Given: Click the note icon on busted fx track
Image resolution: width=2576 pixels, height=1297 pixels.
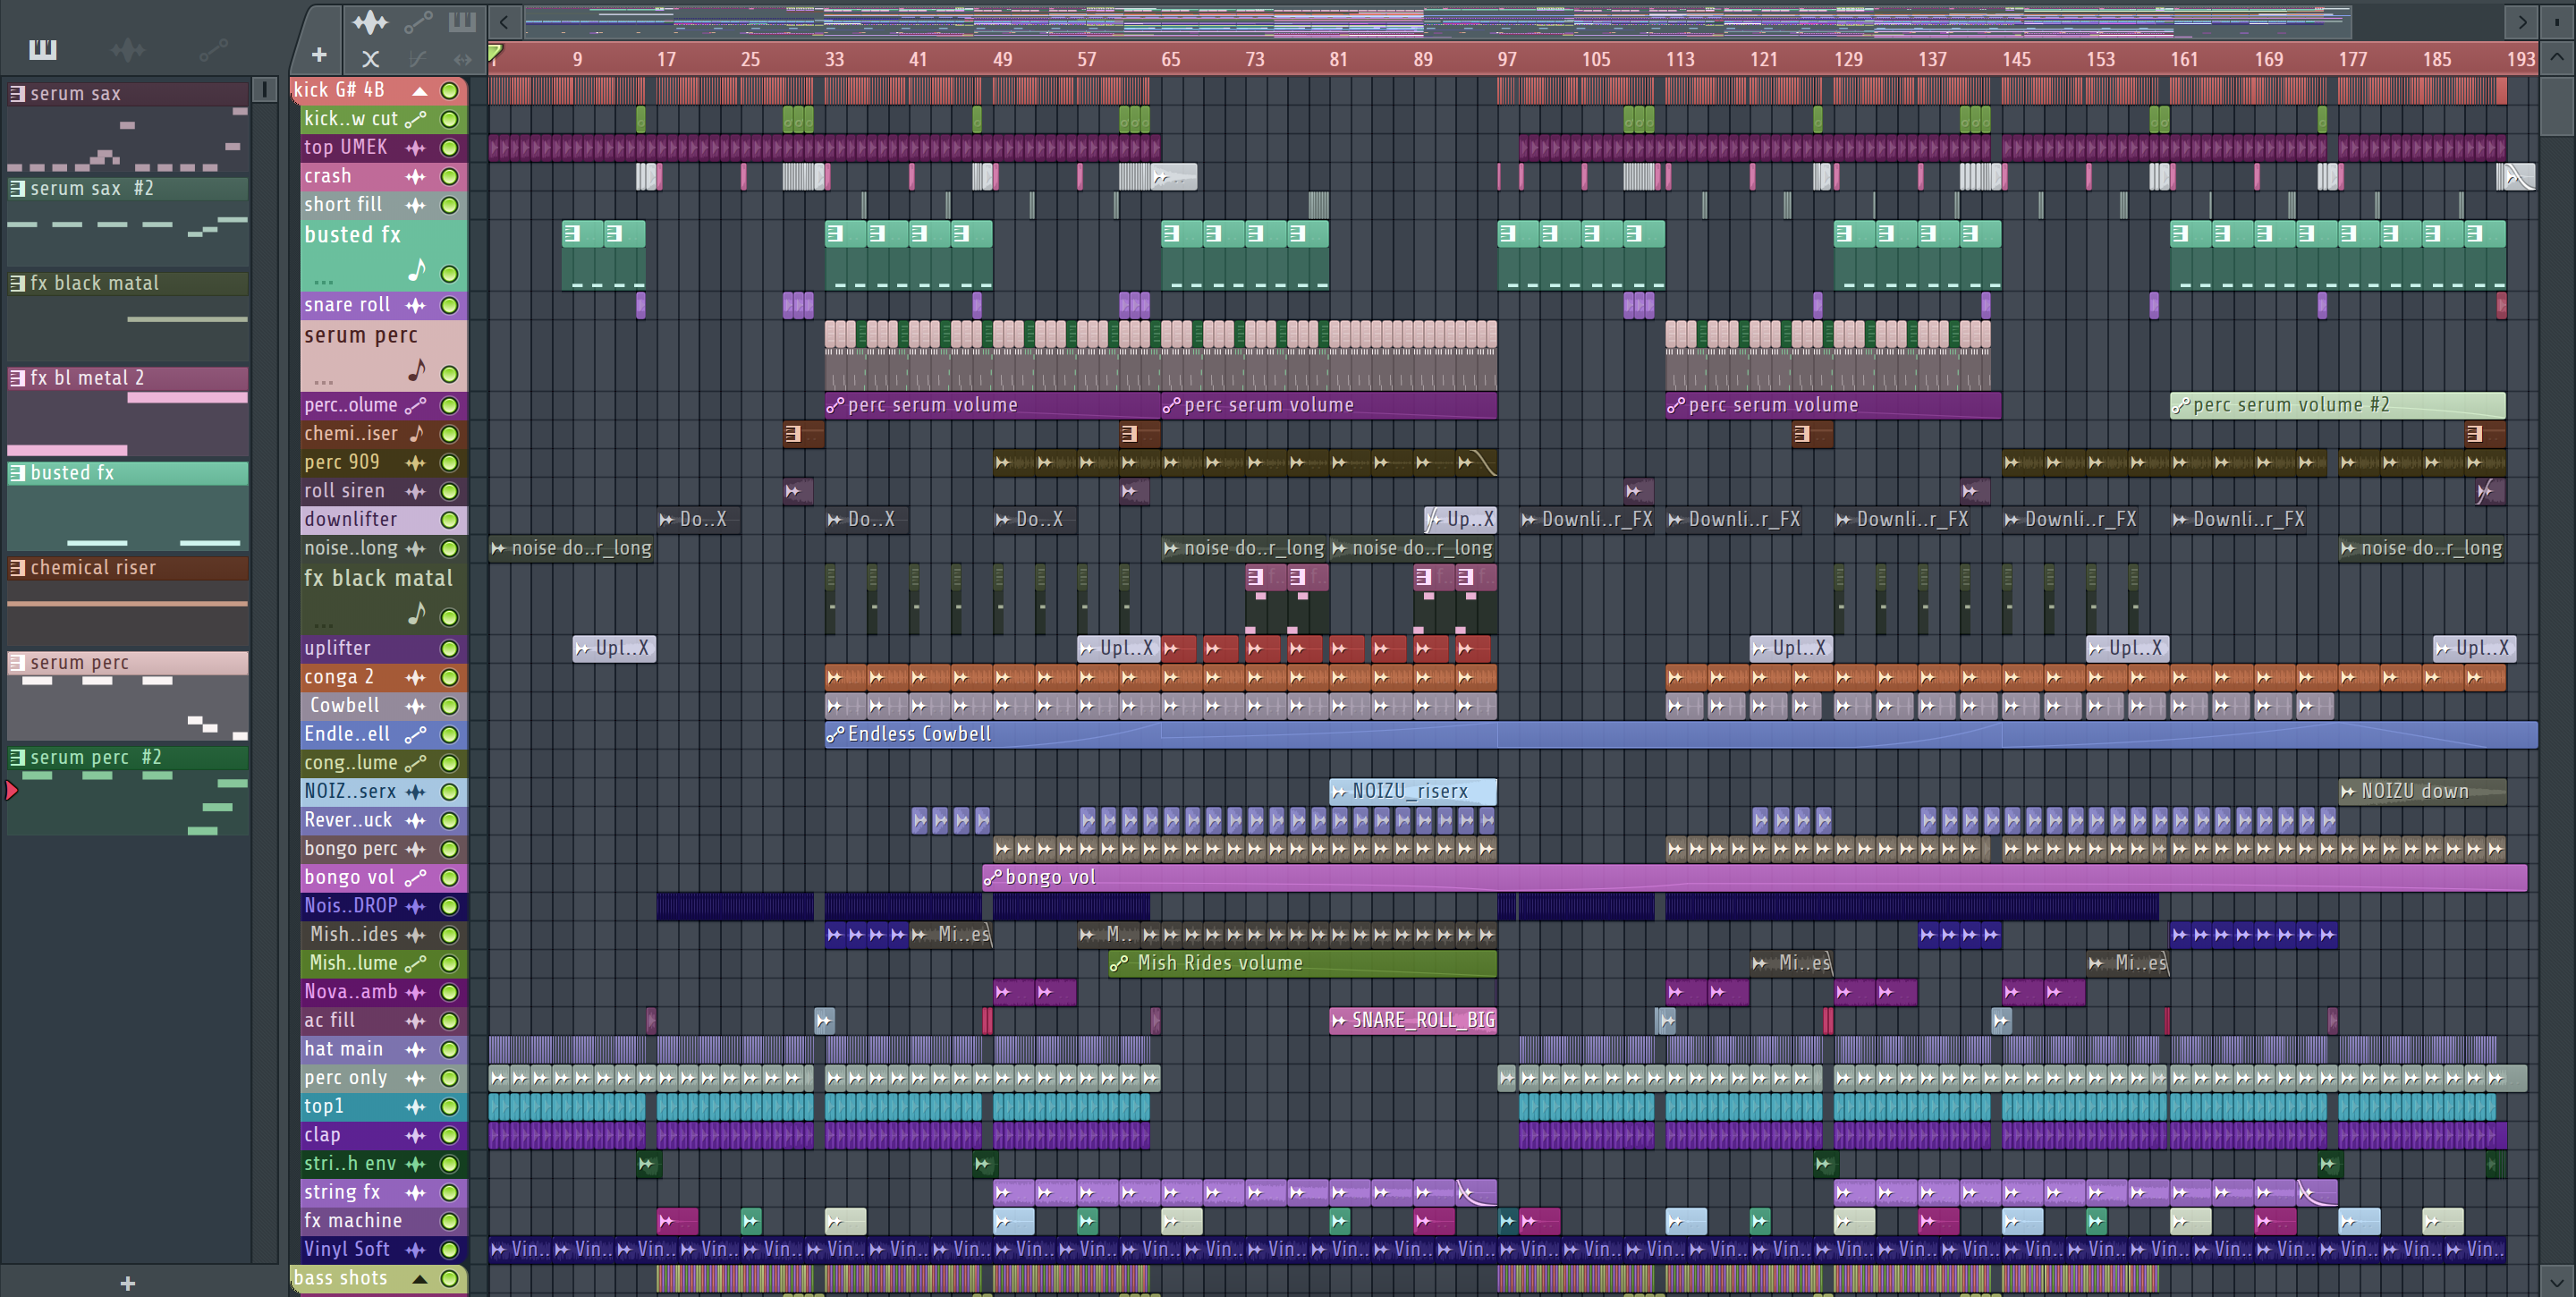Looking at the screenshot, I should click(x=417, y=271).
